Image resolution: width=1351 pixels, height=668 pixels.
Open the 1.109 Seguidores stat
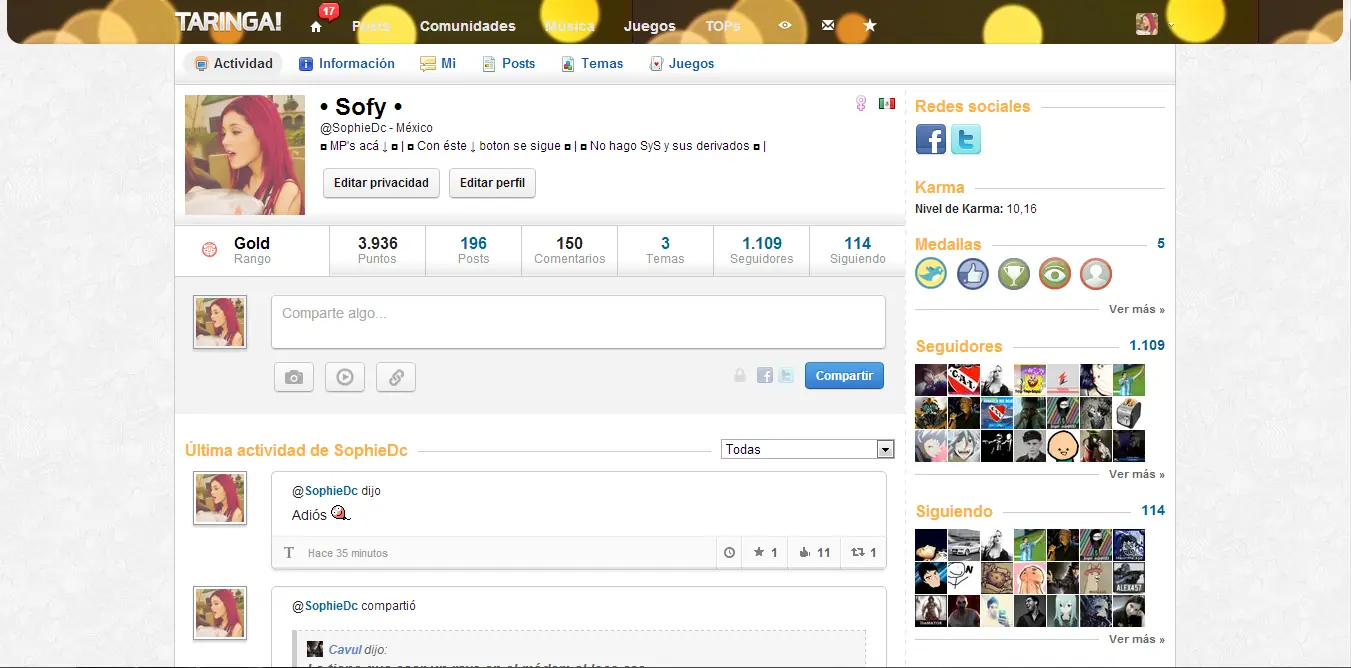(x=761, y=250)
